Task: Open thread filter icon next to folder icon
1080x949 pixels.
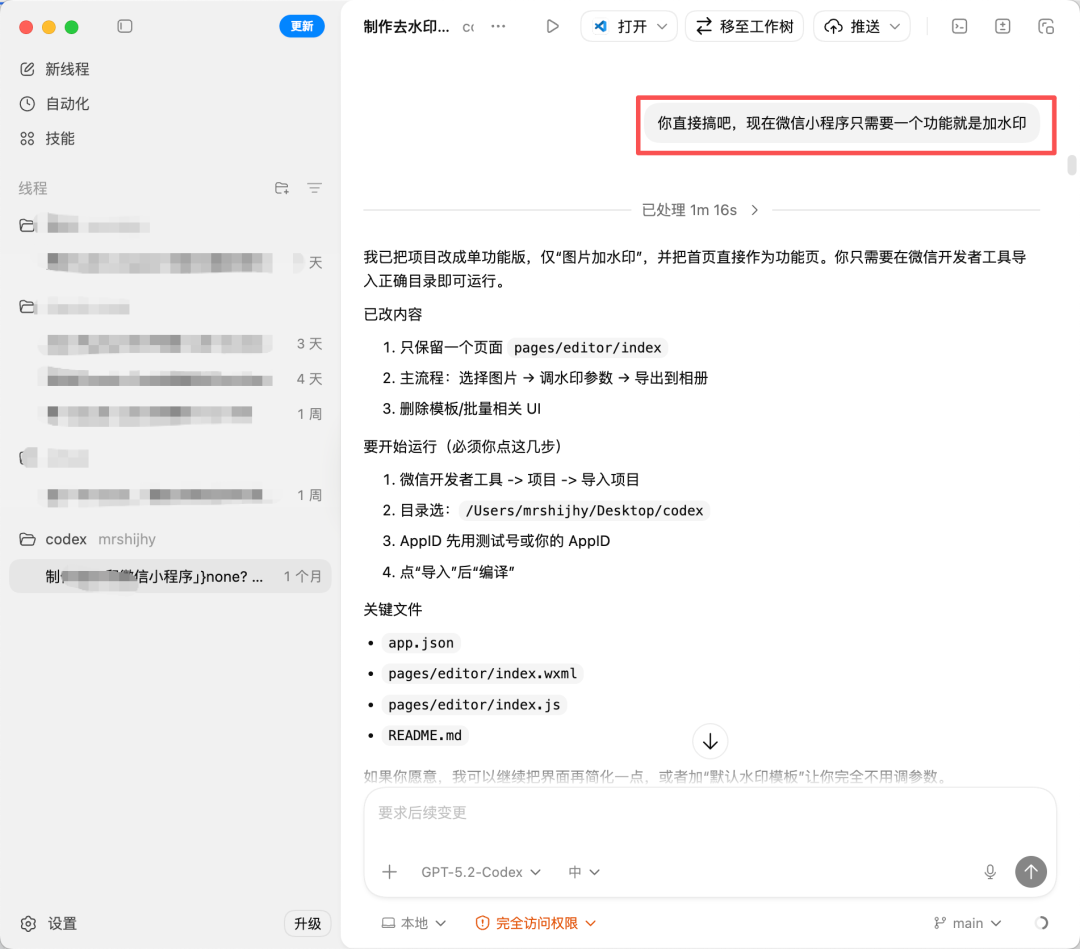Action: [314, 188]
